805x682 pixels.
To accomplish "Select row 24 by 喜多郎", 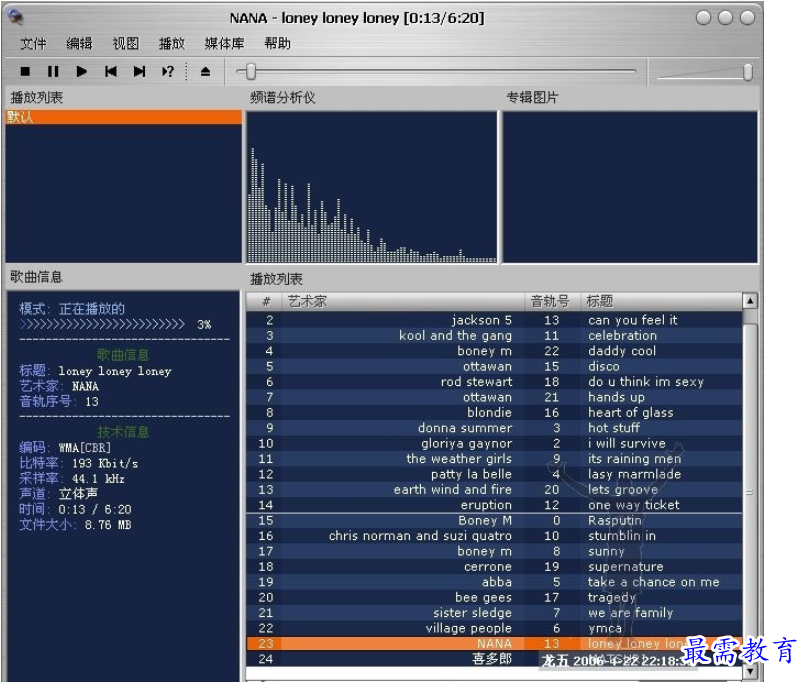I will (x=494, y=659).
